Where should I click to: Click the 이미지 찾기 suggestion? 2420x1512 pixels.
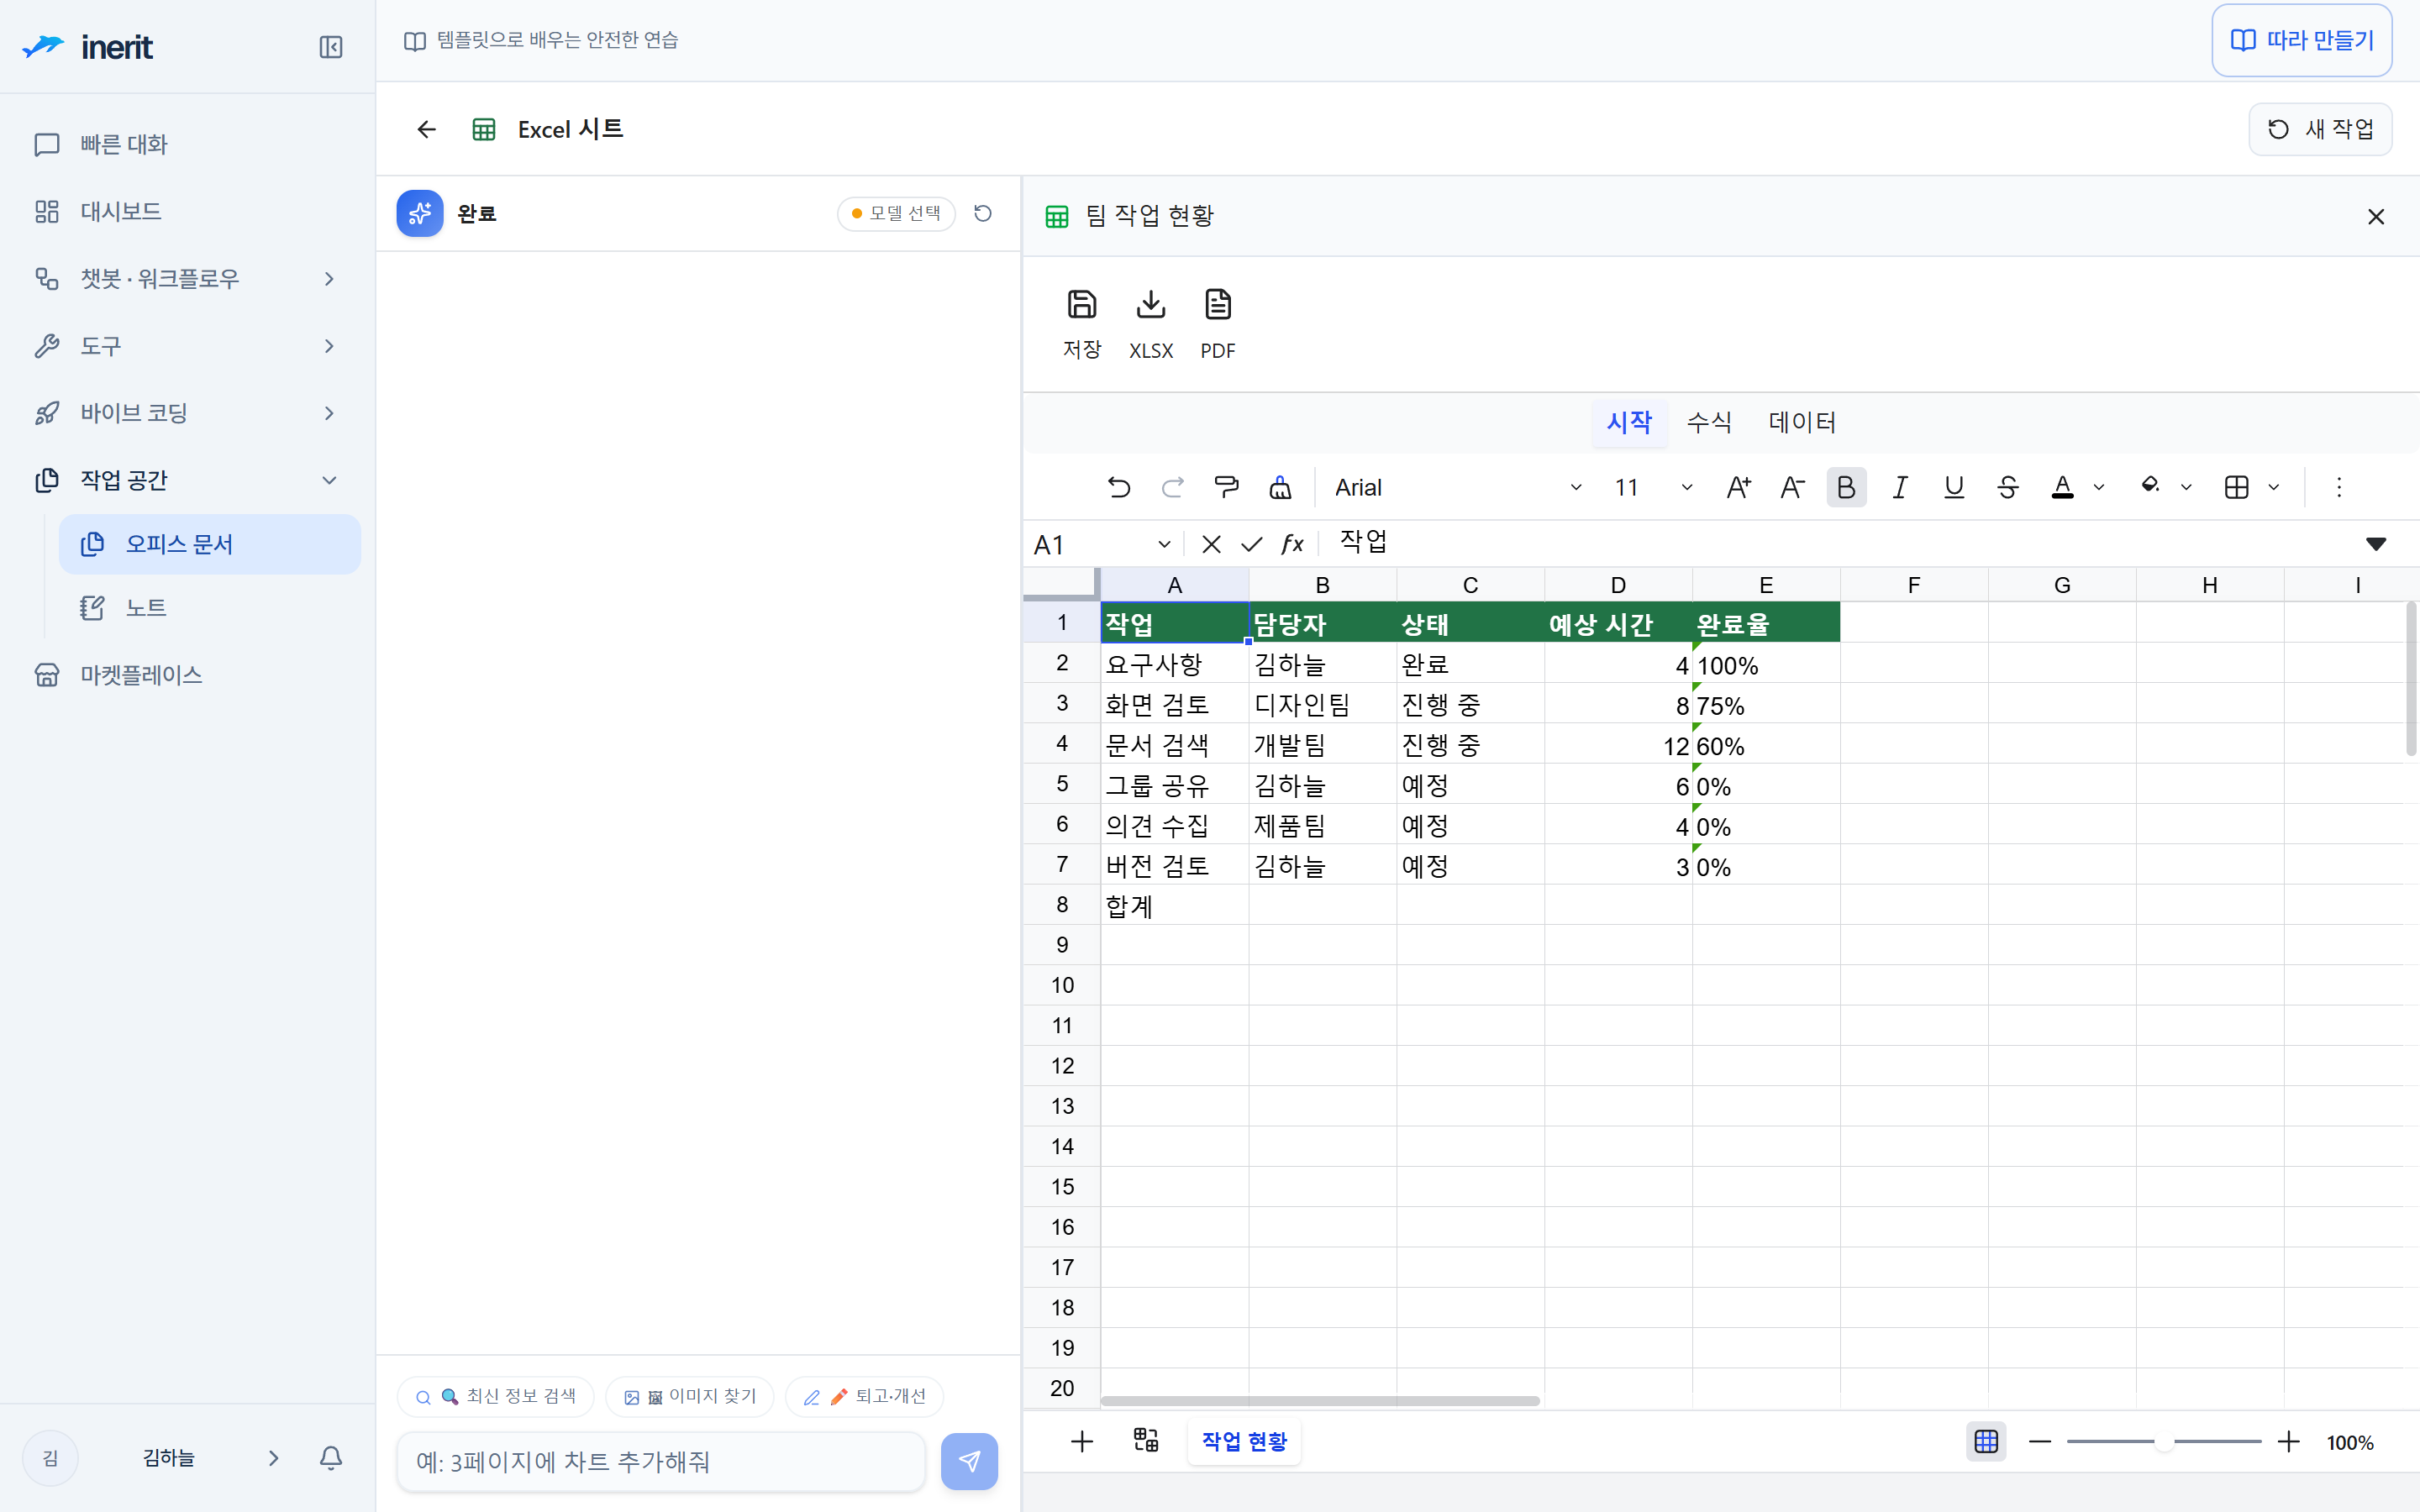(690, 1397)
